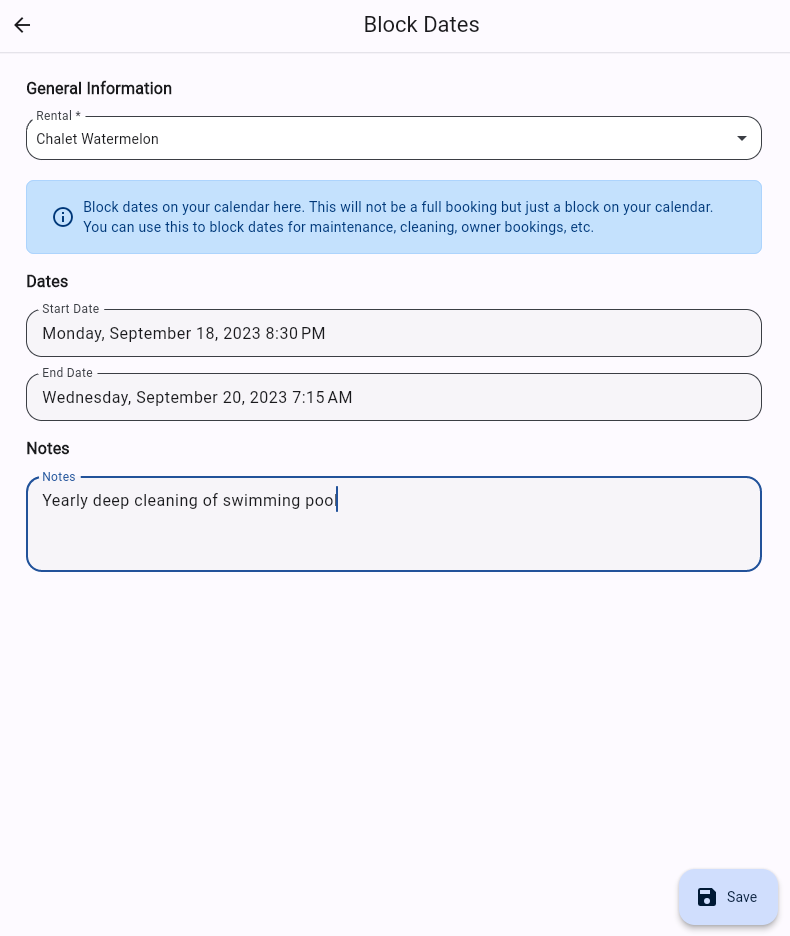
Task: Click the 'Rental *' floating label
Action: [58, 116]
